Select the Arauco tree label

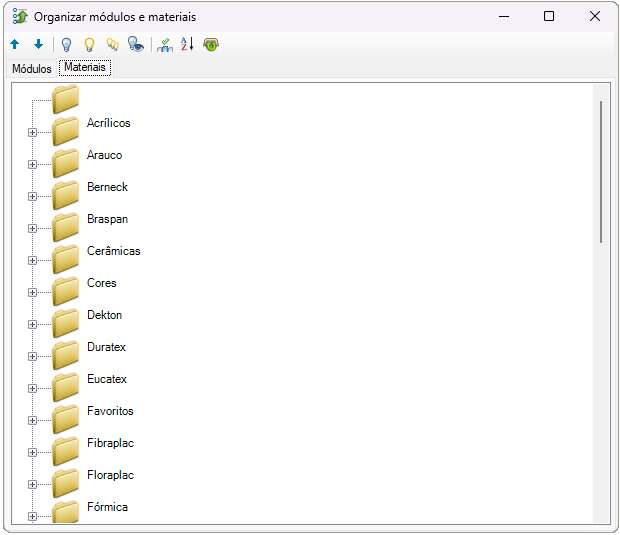click(x=104, y=155)
